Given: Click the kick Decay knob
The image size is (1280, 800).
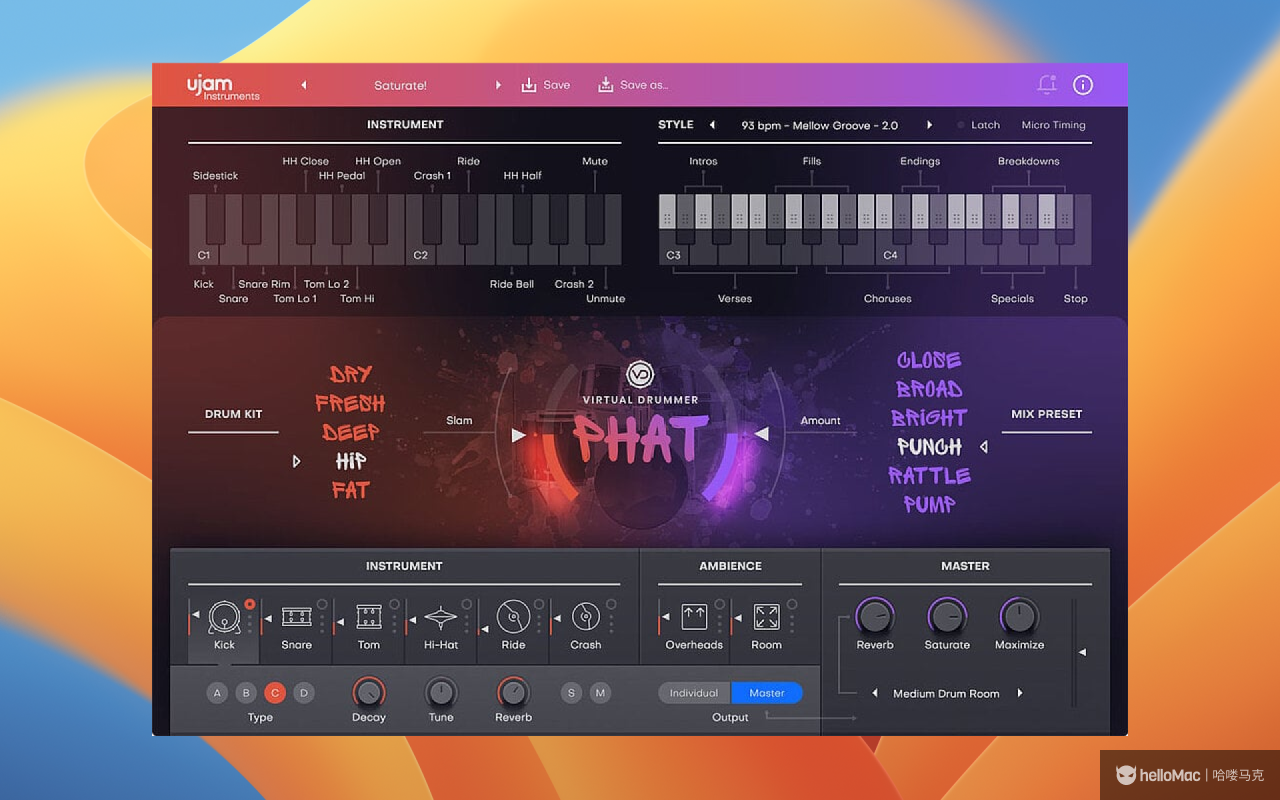Looking at the screenshot, I should [x=368, y=692].
